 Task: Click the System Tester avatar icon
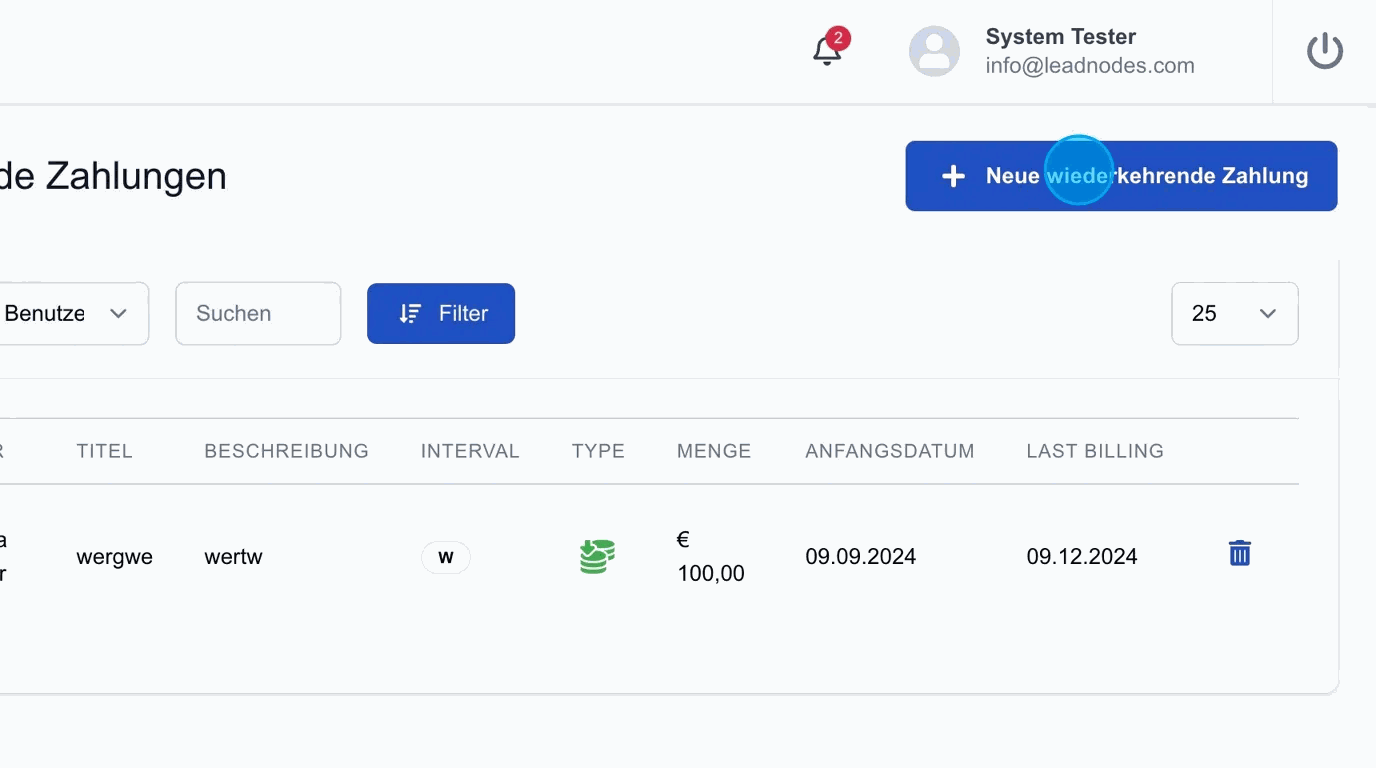tap(934, 51)
